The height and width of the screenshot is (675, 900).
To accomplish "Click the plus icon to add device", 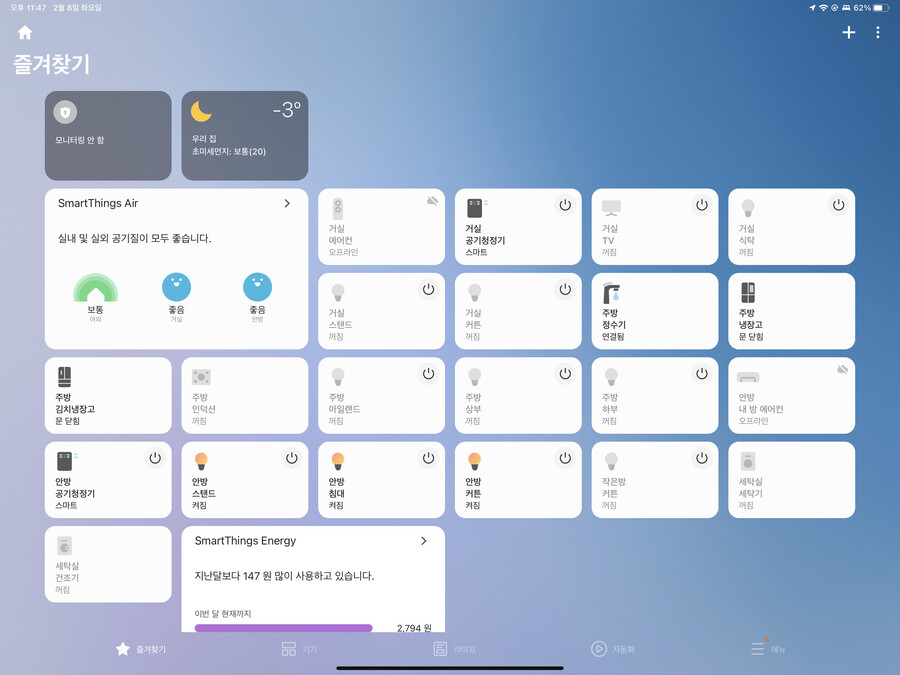I will pyautogui.click(x=848, y=32).
